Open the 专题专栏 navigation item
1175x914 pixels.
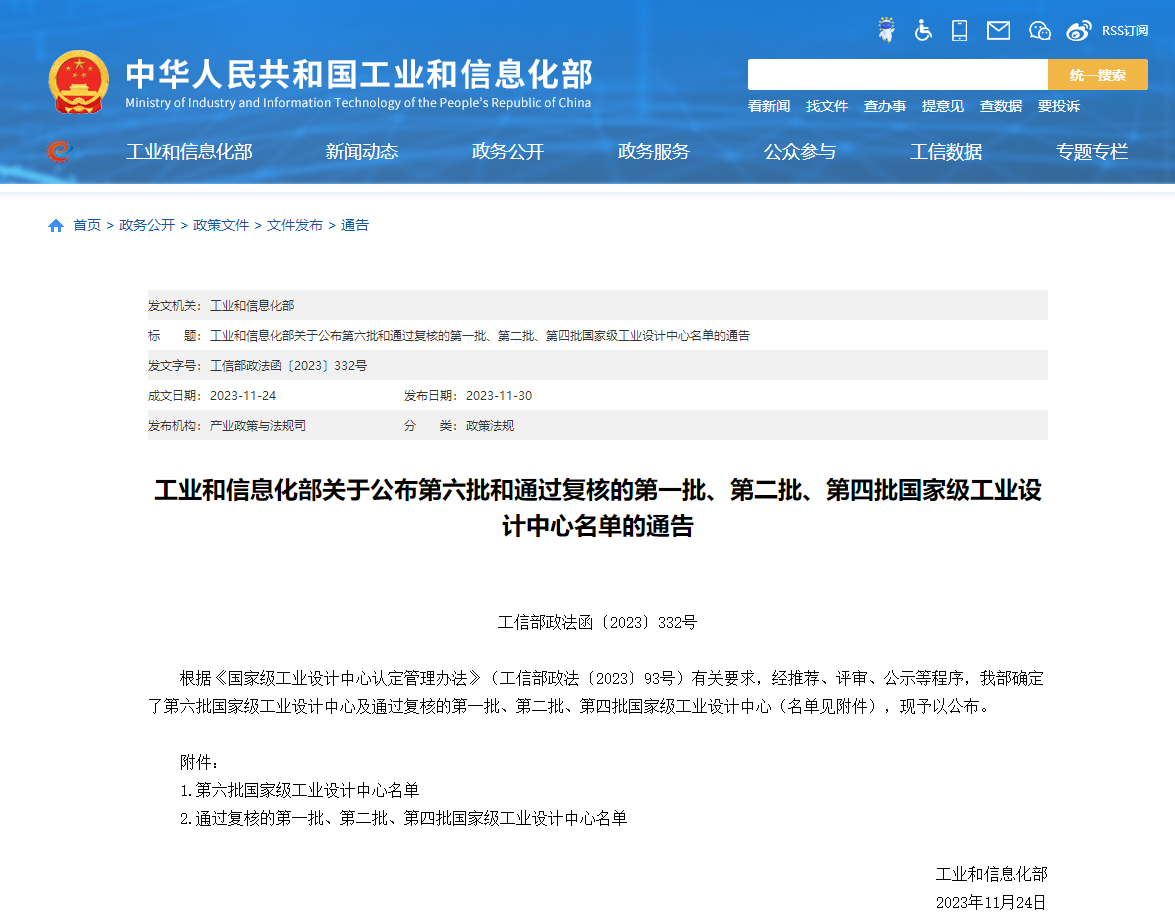[x=1092, y=152]
